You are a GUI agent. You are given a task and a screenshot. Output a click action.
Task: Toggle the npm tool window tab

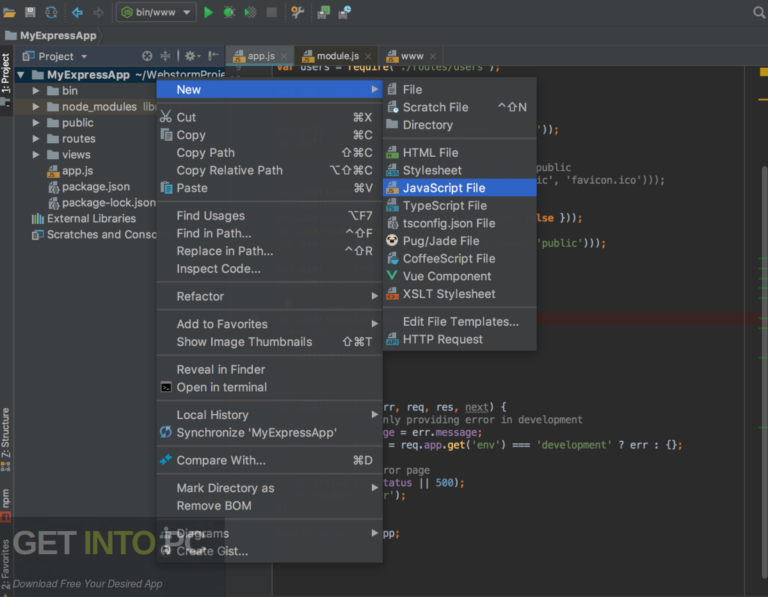pos(5,499)
